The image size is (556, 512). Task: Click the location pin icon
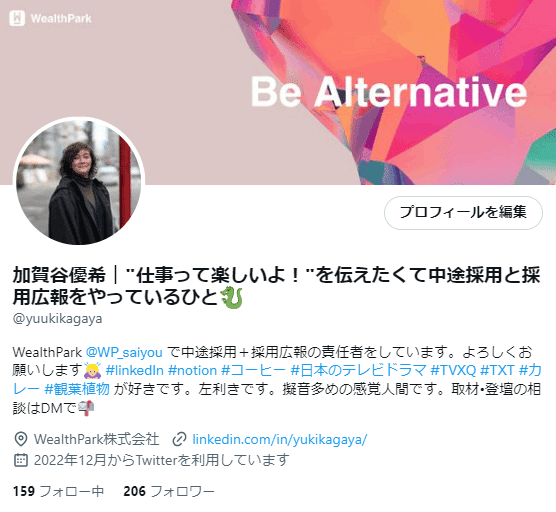[21, 439]
